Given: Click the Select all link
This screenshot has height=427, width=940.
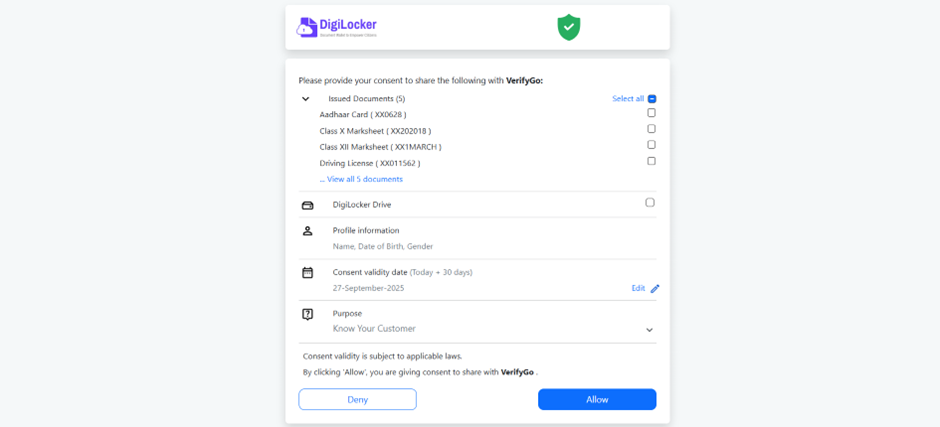Looking at the screenshot, I should (x=628, y=99).
